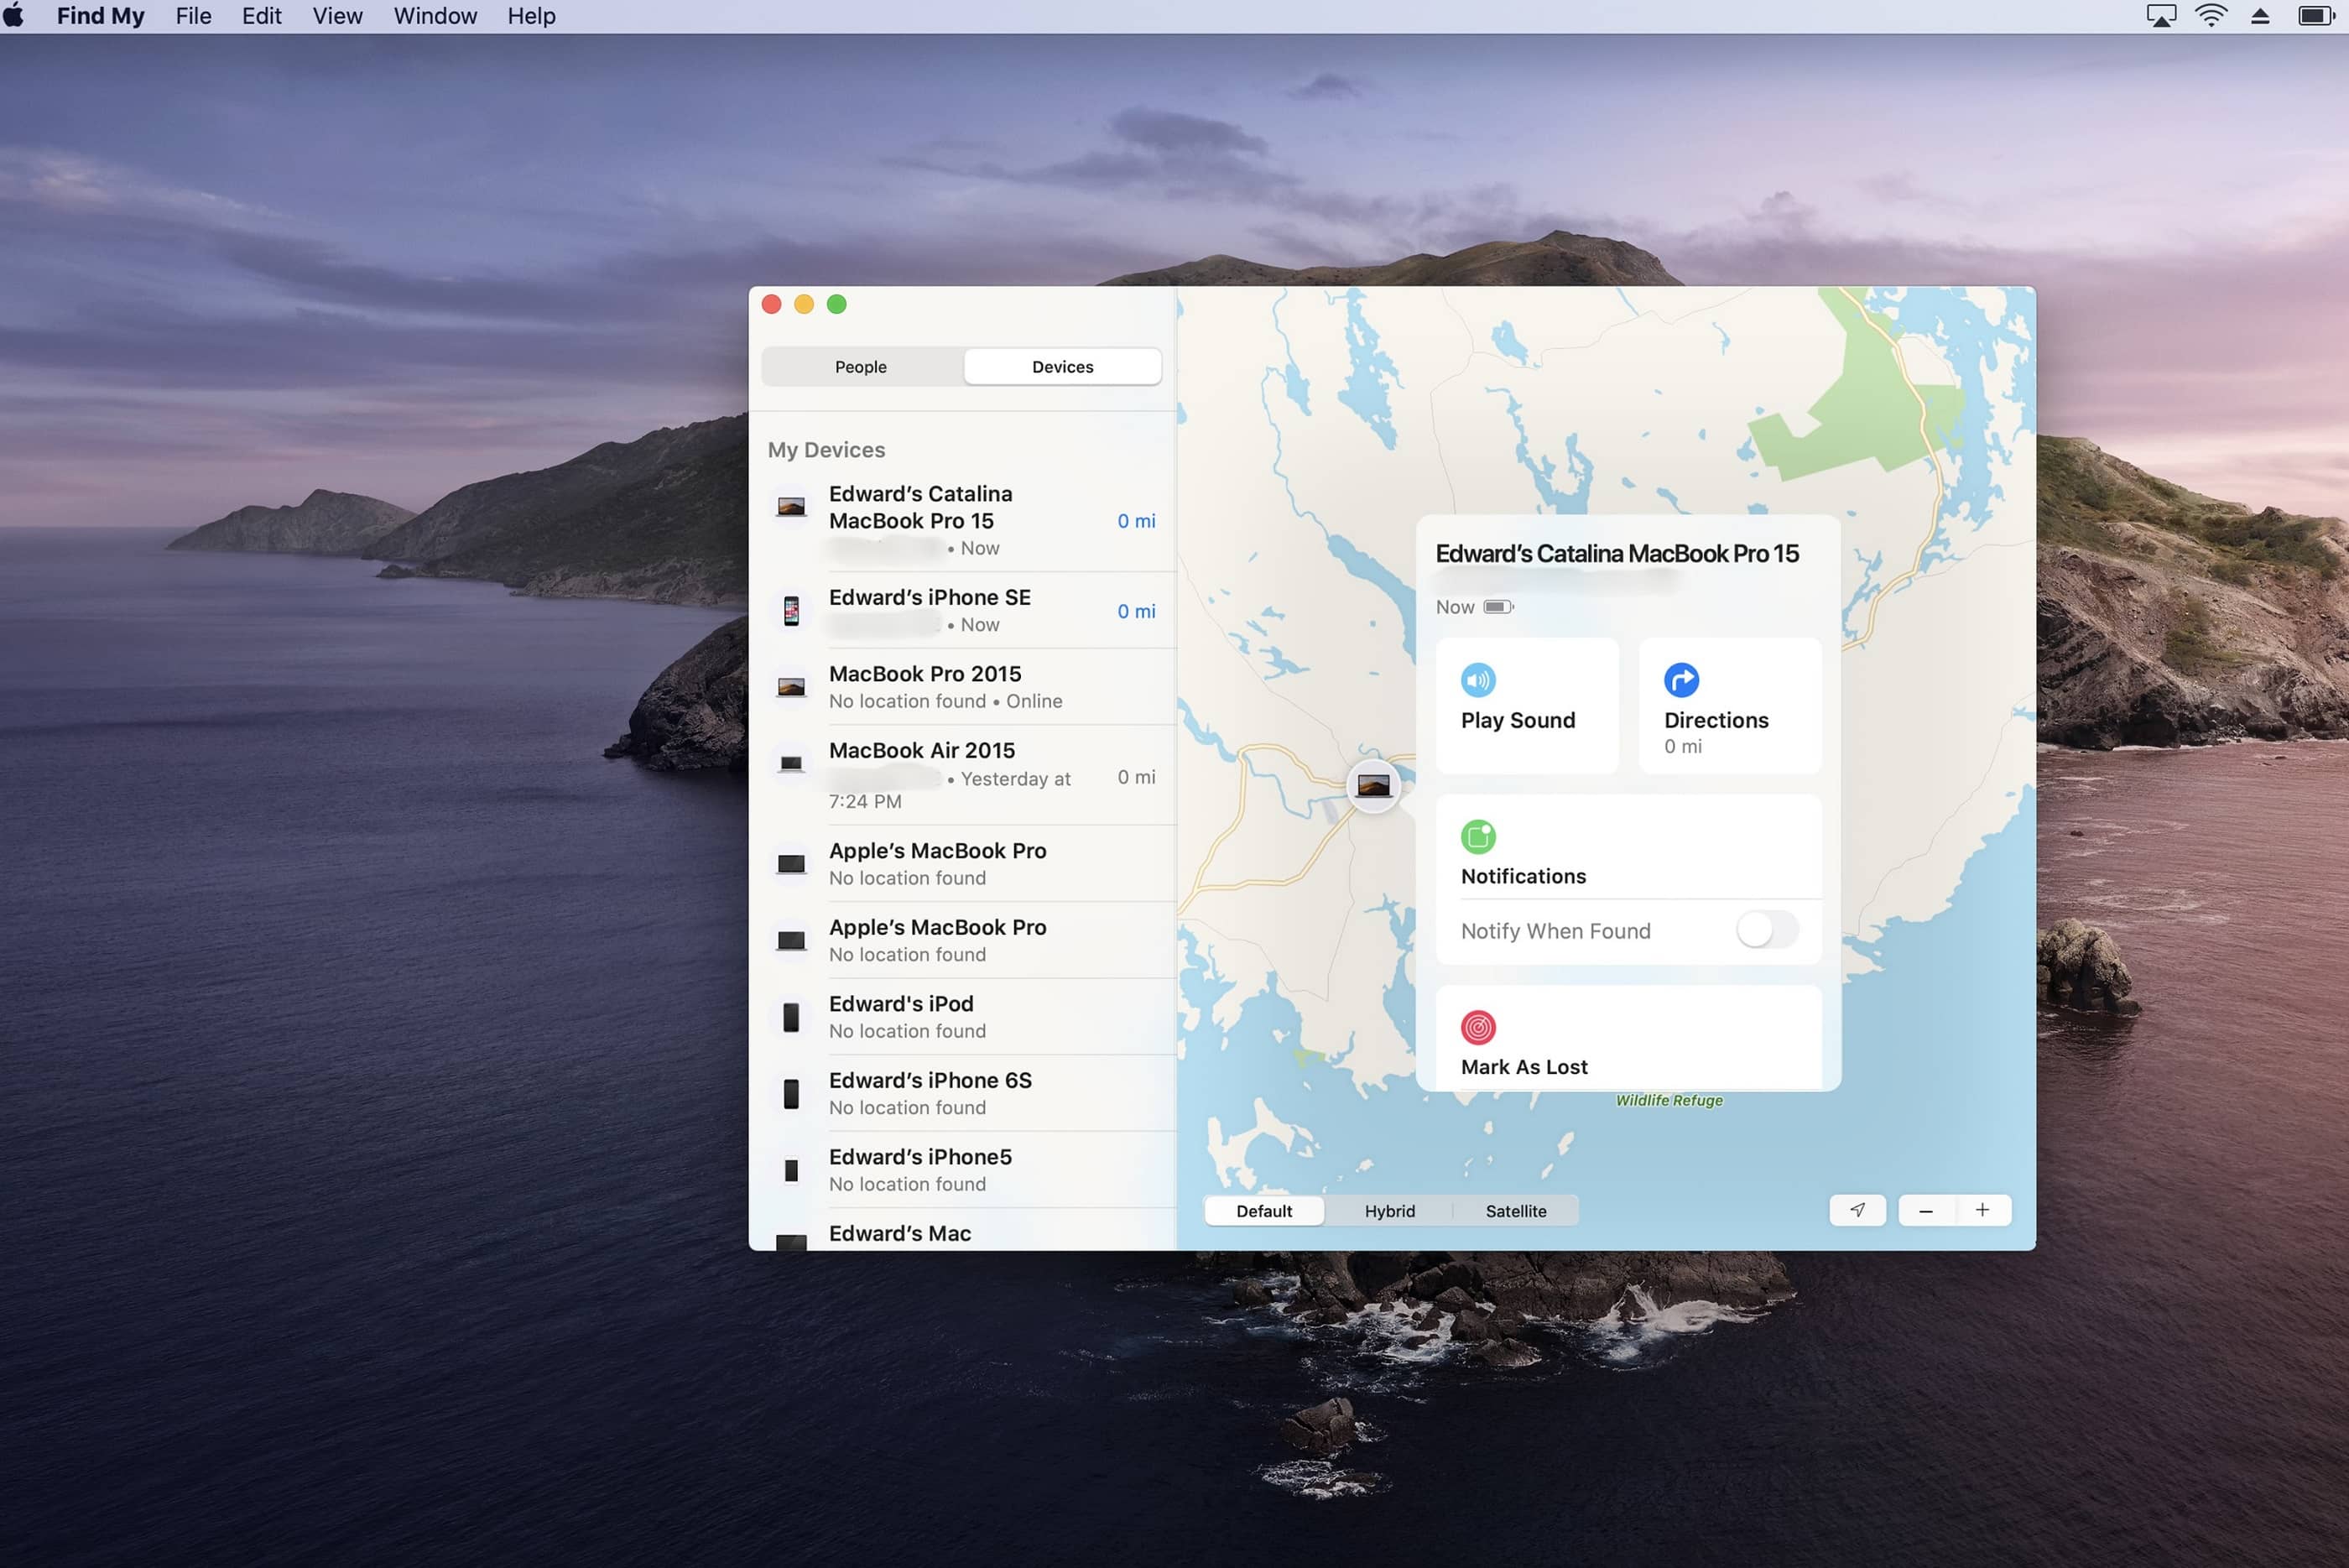Click the blue Directions arrow icon

click(1681, 680)
